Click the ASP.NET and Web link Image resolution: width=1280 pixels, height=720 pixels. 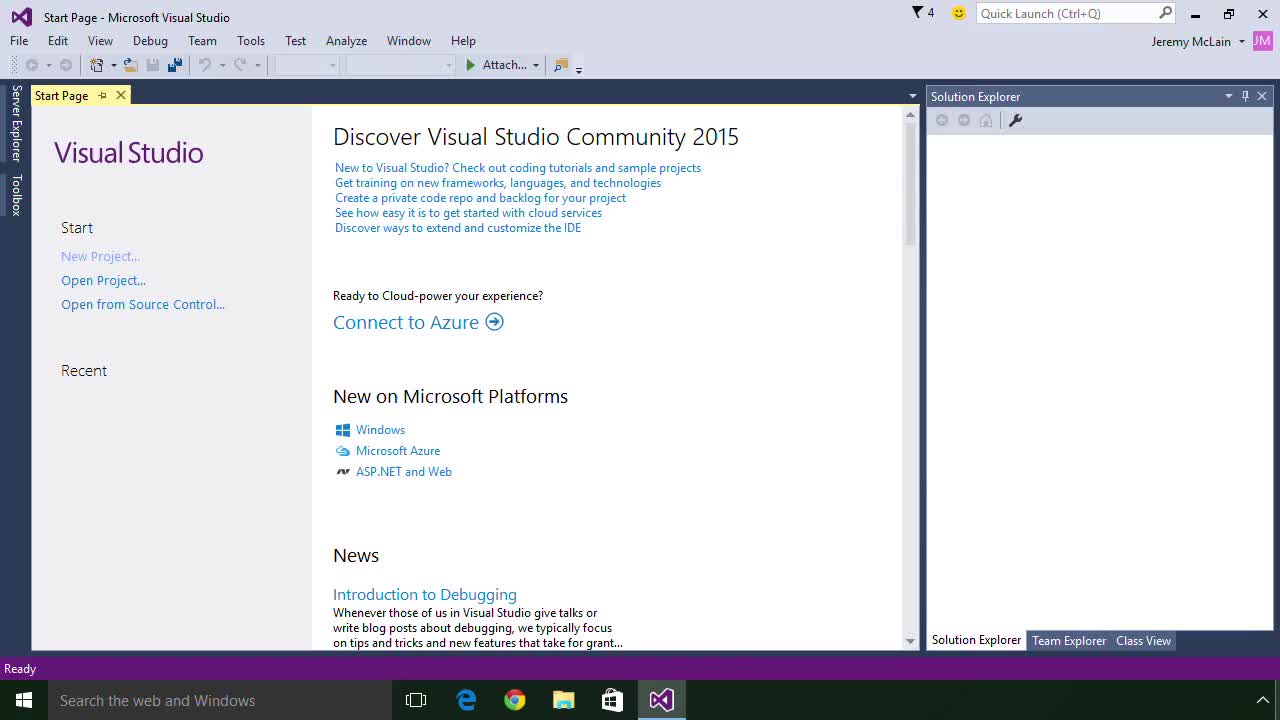coord(404,472)
